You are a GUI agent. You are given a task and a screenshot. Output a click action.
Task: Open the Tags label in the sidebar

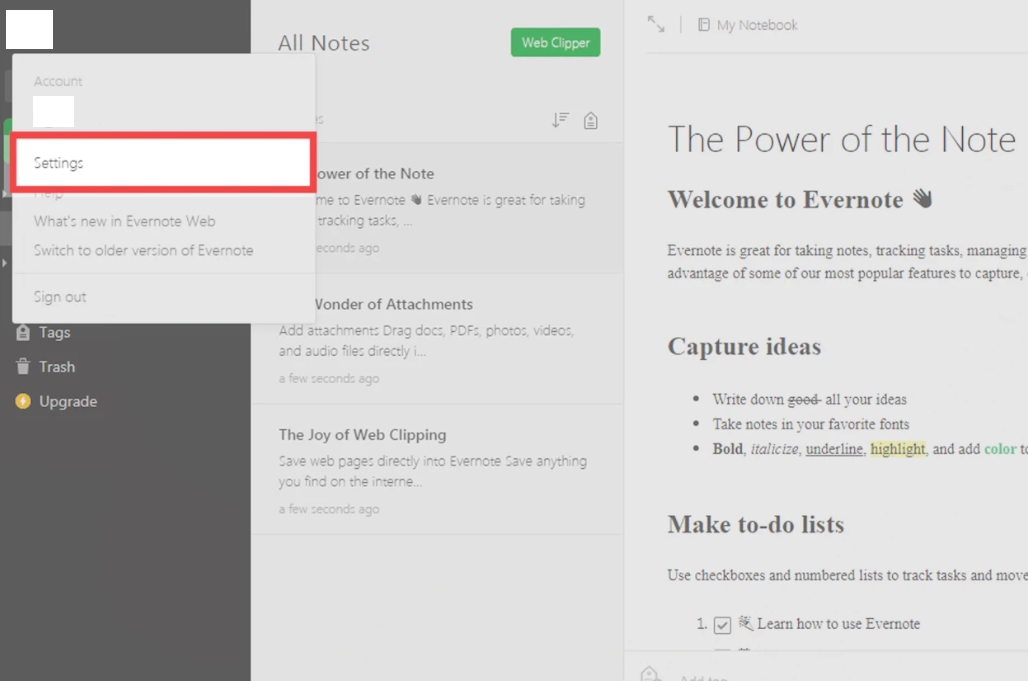(x=54, y=332)
